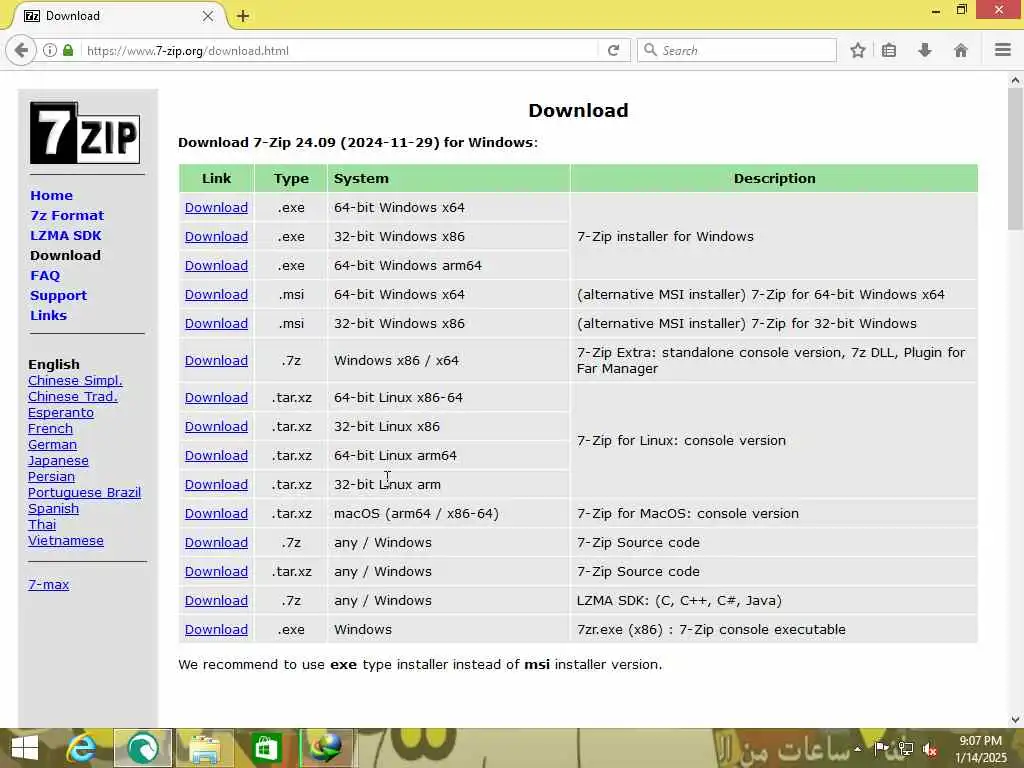
Task: Click the URL address field
Action: click(340, 50)
